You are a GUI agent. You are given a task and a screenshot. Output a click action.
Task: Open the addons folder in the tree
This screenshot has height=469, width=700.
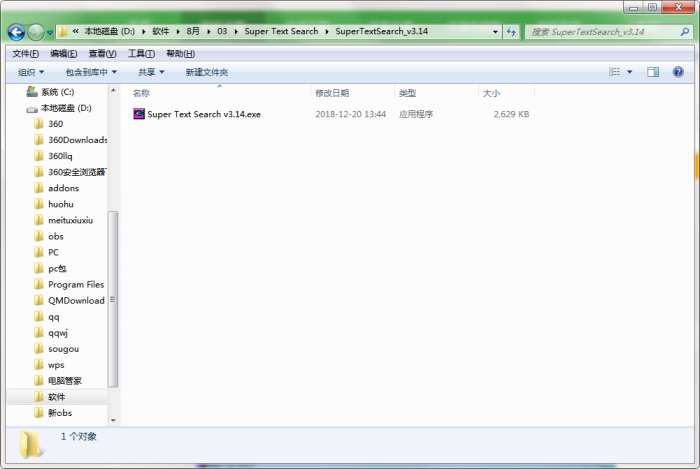pos(63,188)
